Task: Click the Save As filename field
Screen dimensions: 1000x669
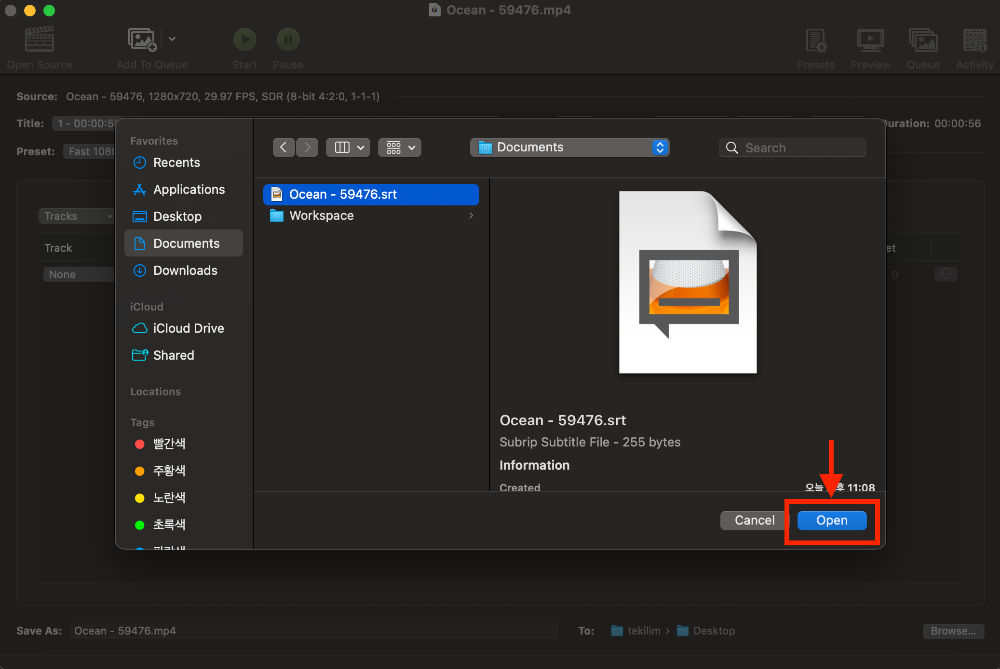Action: click(x=314, y=631)
